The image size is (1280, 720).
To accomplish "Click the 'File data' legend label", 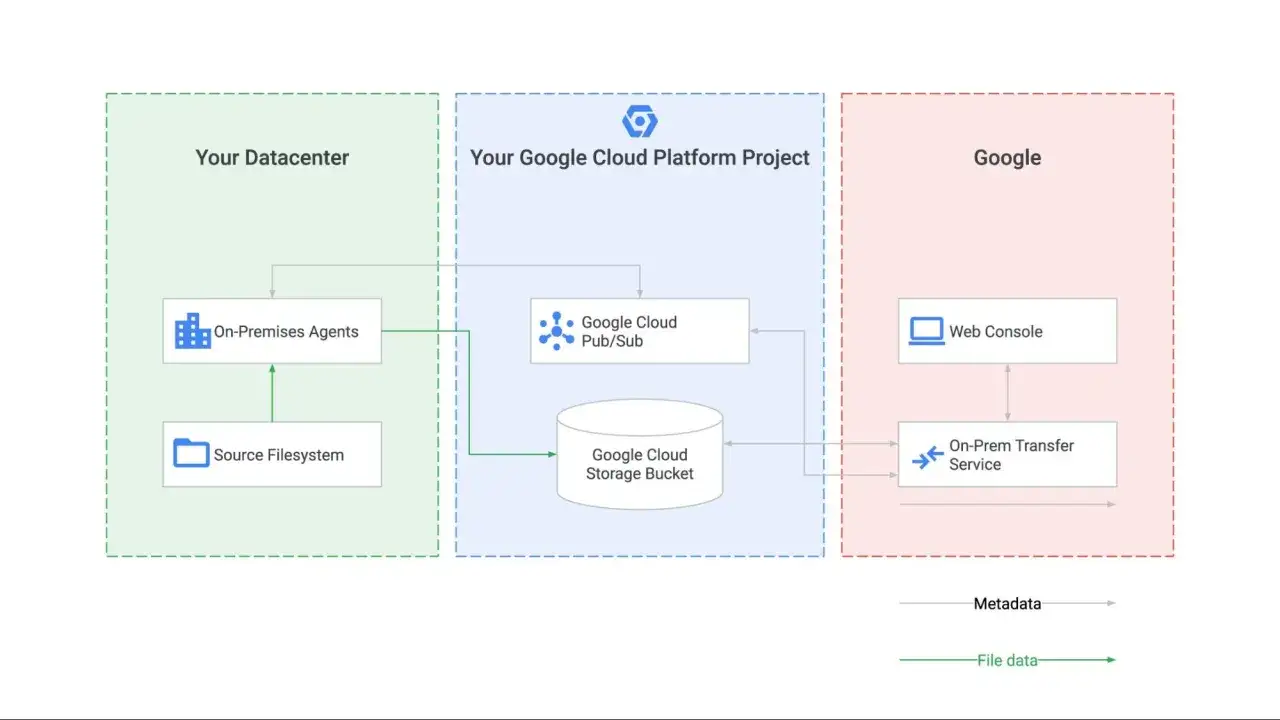I will 1007,660.
